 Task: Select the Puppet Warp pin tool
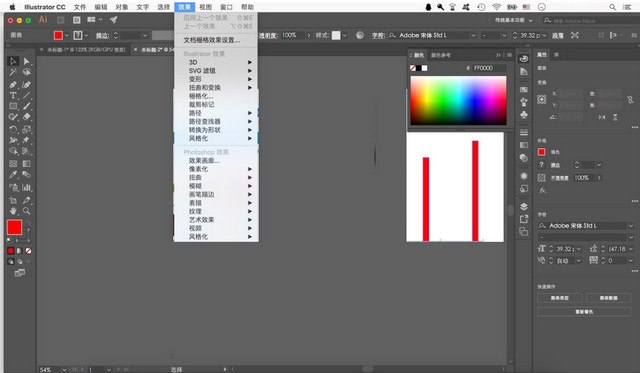[27, 140]
